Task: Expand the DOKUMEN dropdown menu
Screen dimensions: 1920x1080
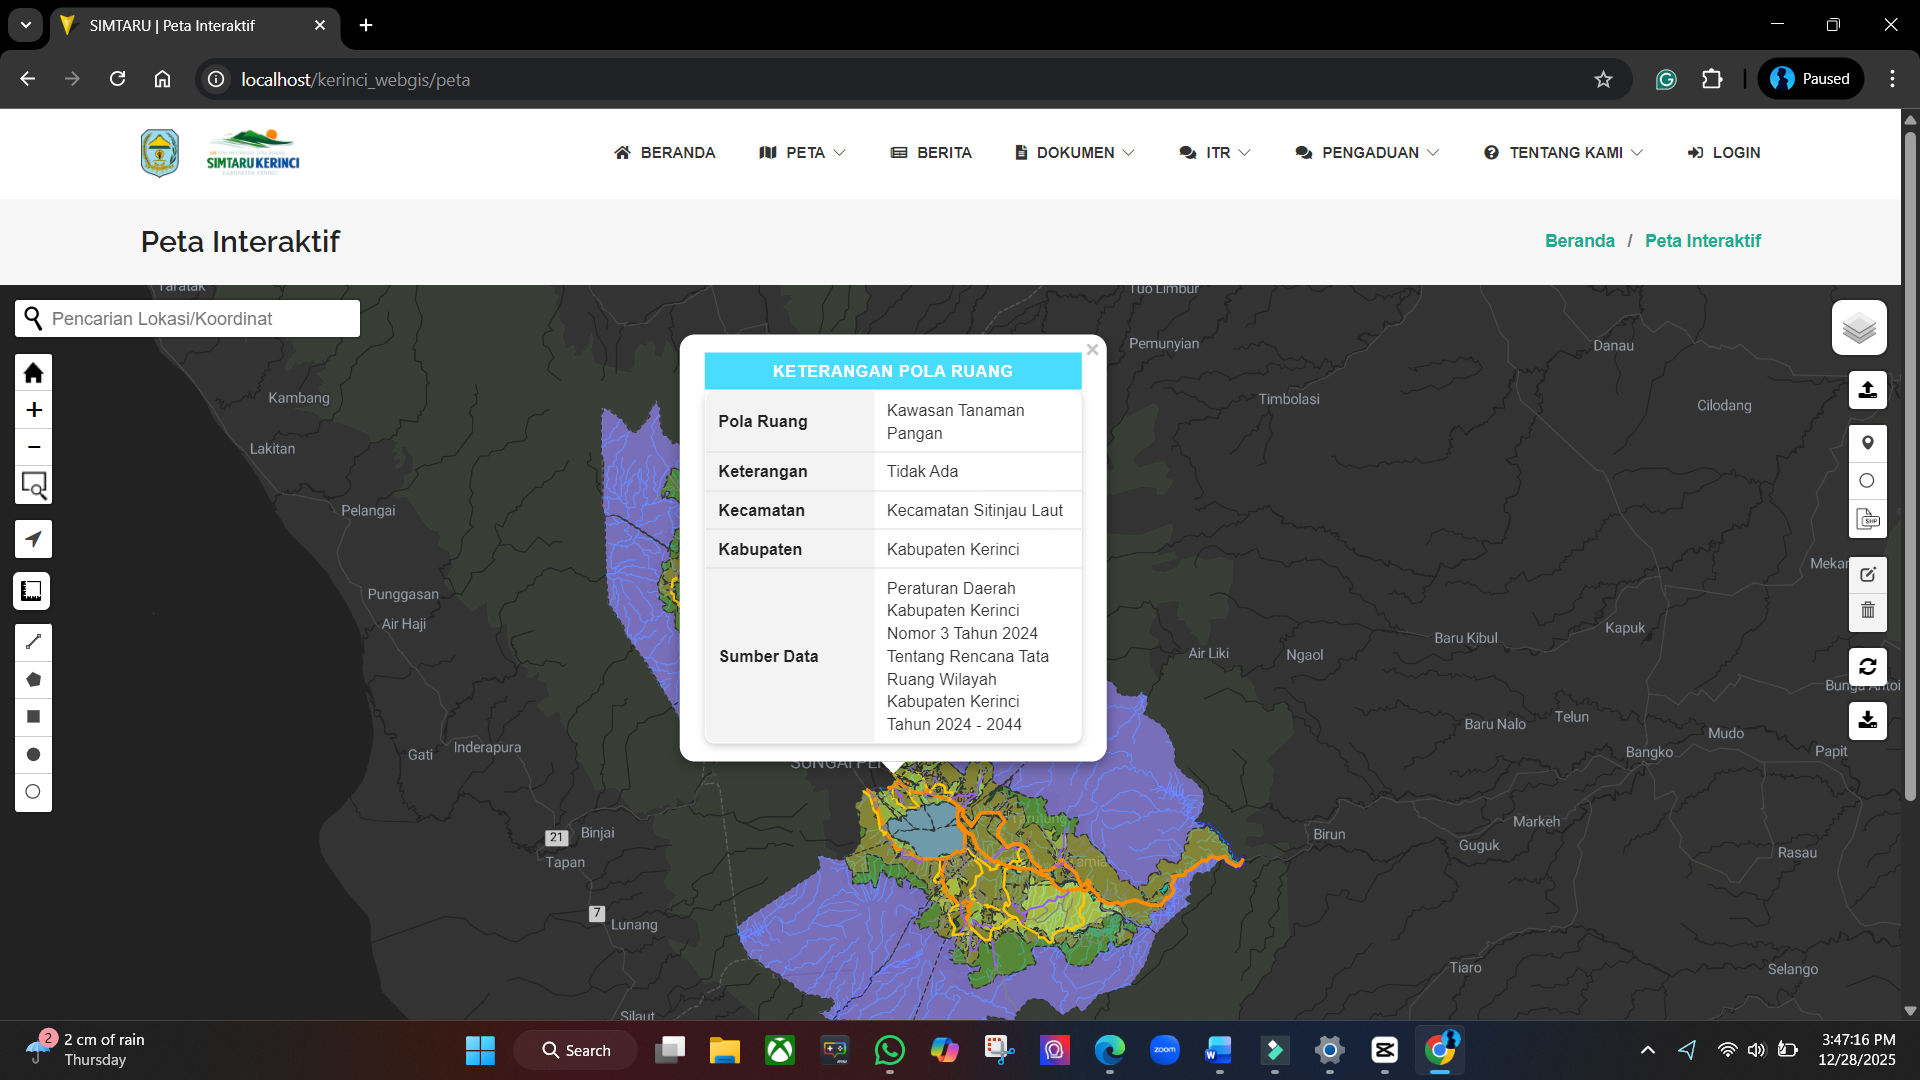Action: pos(1075,153)
